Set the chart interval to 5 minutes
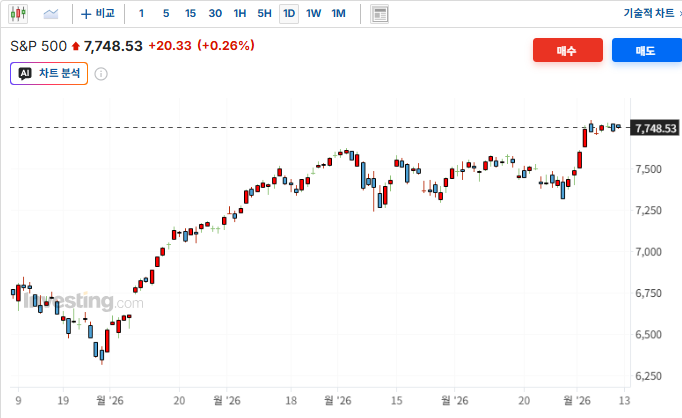The image size is (682, 418). pos(166,14)
